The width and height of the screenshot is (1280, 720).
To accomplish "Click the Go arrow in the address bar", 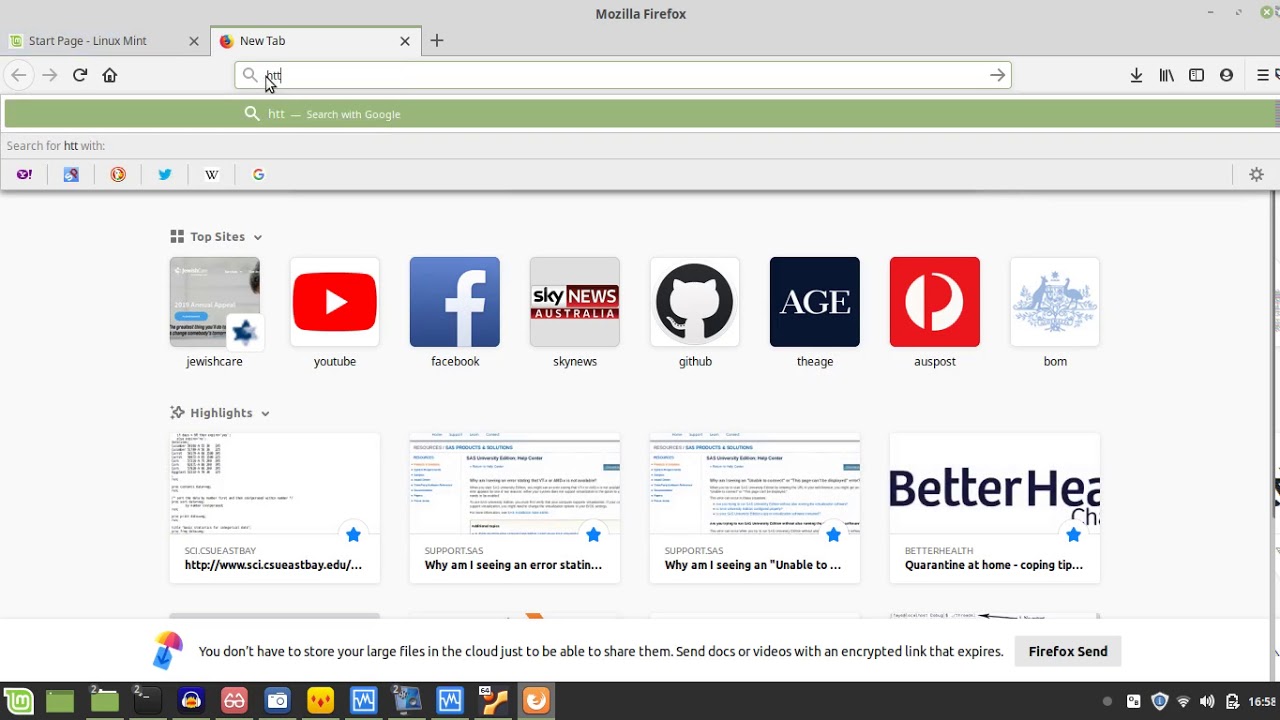I will click(997, 75).
